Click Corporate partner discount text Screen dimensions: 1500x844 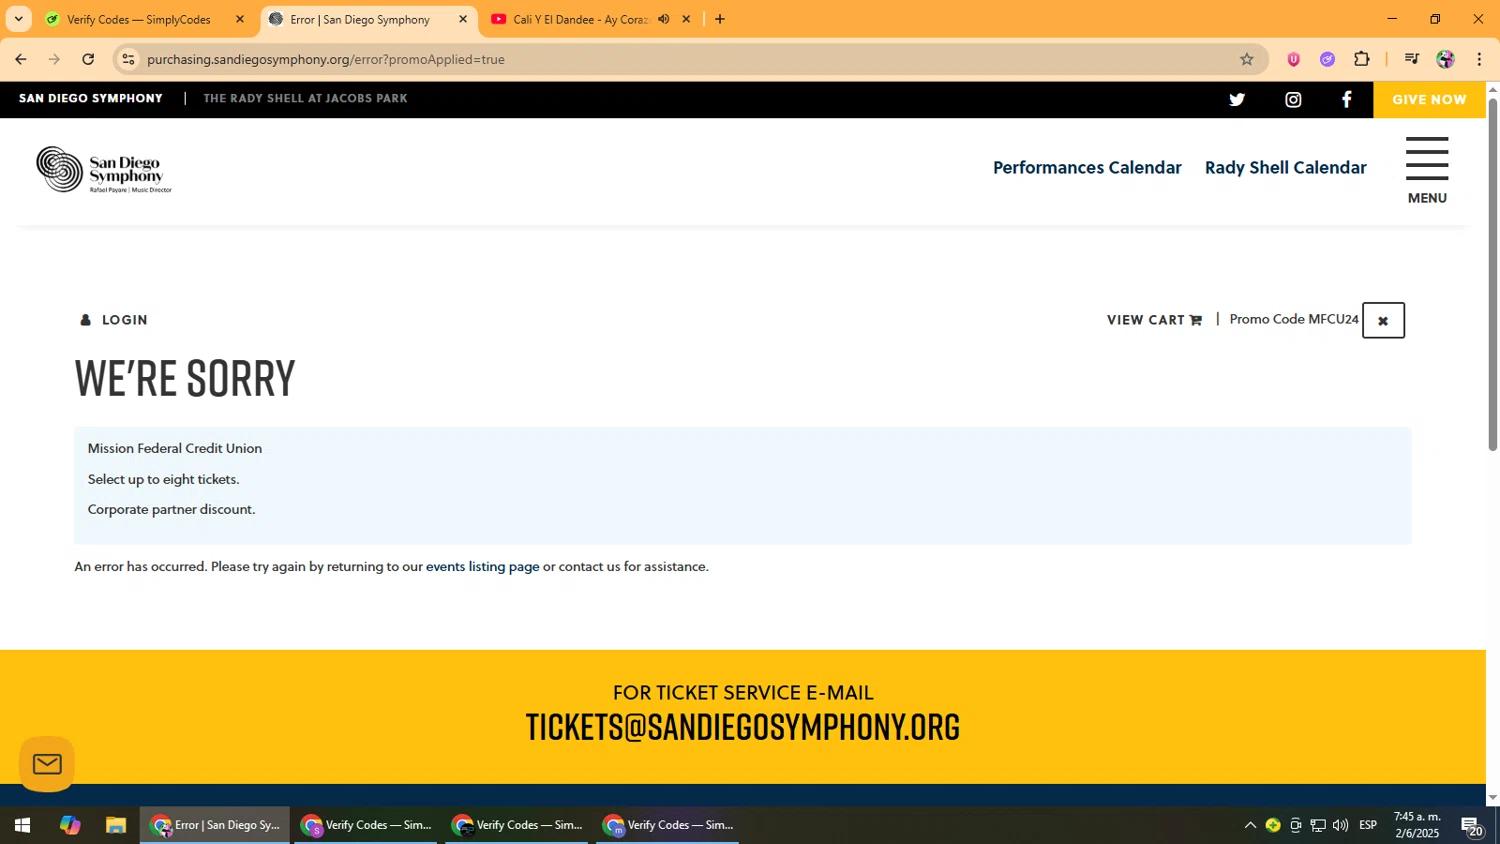[172, 509]
